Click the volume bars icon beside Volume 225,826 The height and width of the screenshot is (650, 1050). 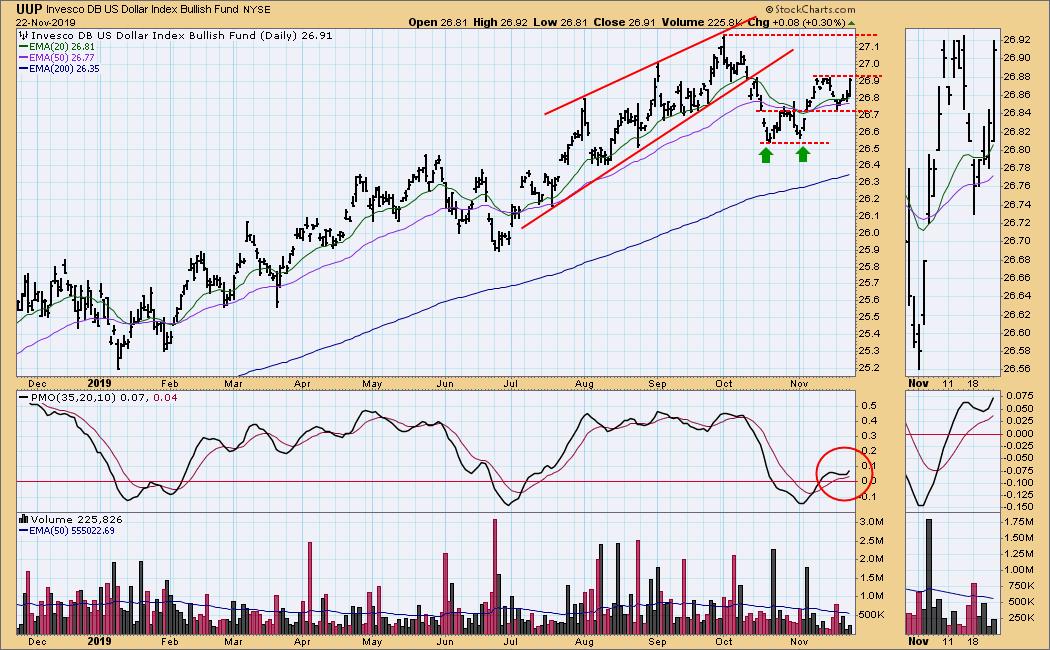click(23, 519)
